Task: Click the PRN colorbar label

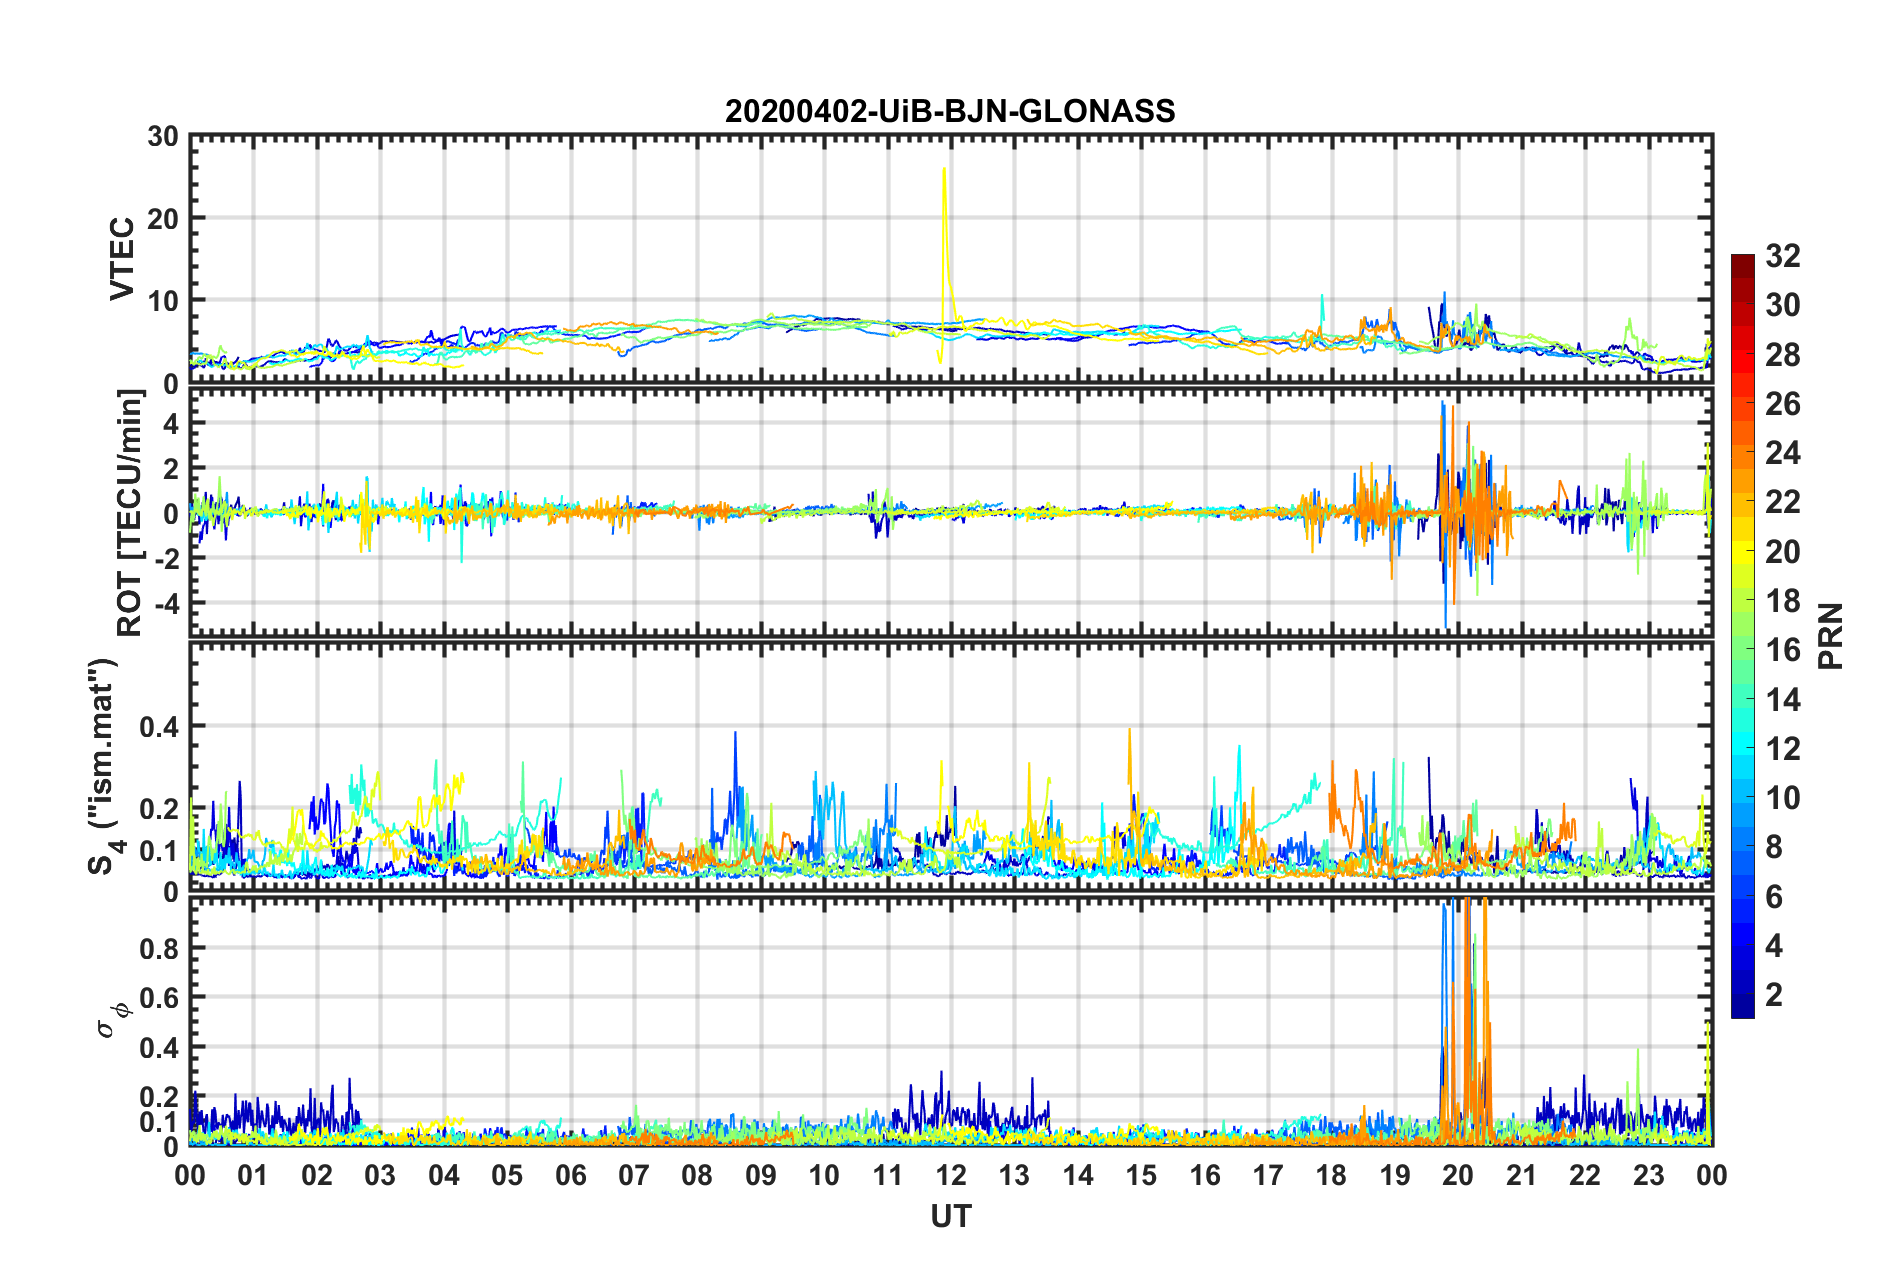Action: point(1831,636)
